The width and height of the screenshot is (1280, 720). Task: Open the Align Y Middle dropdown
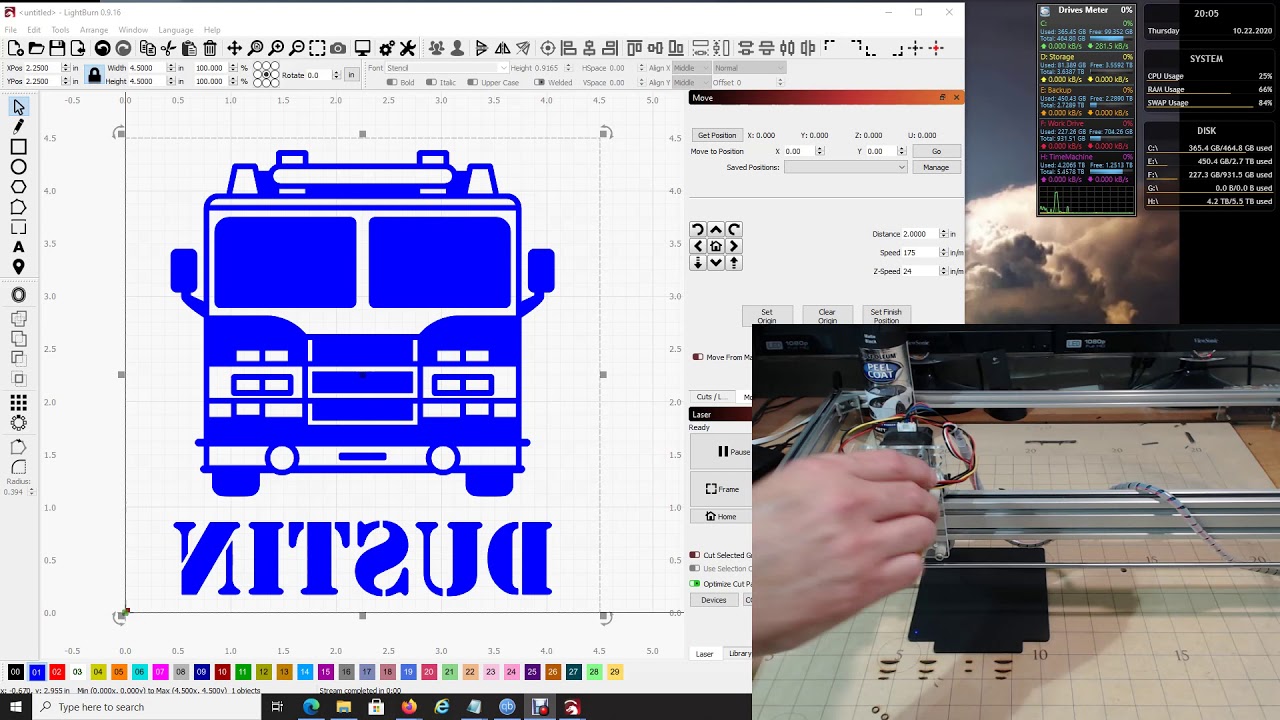point(690,82)
